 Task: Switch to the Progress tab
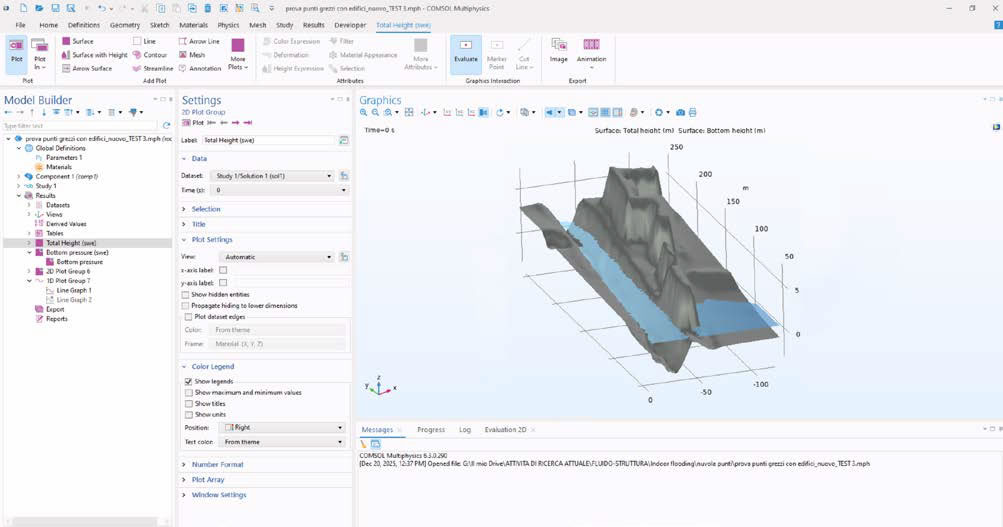click(431, 430)
